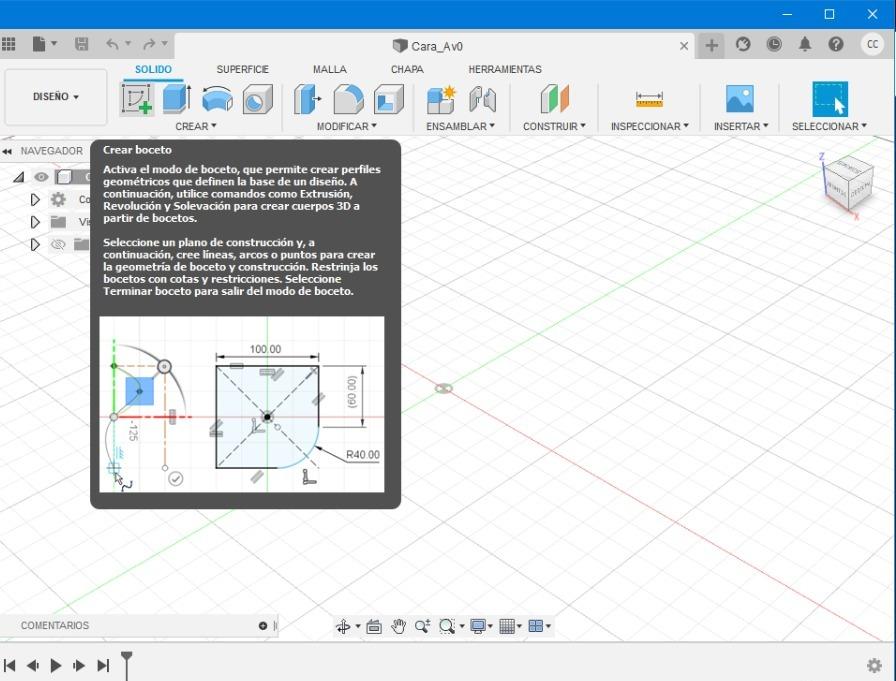Image resolution: width=896 pixels, height=681 pixels.
Task: Expand the gear settings tree node
Action: click(x=35, y=200)
